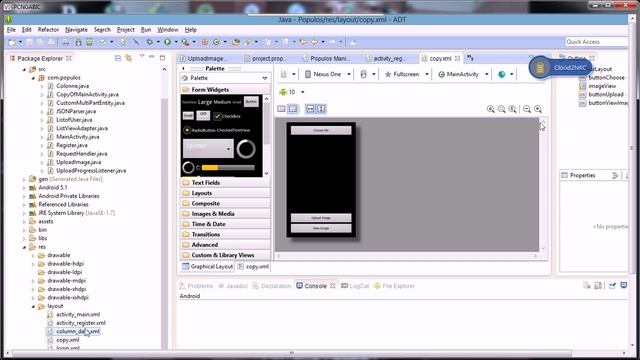
Task: Click the Off toggle button widget in palette
Action: (x=203, y=116)
